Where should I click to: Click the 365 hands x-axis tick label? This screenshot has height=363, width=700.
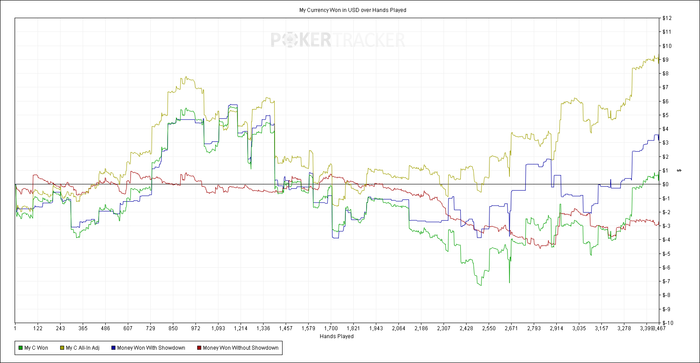pos(83,329)
